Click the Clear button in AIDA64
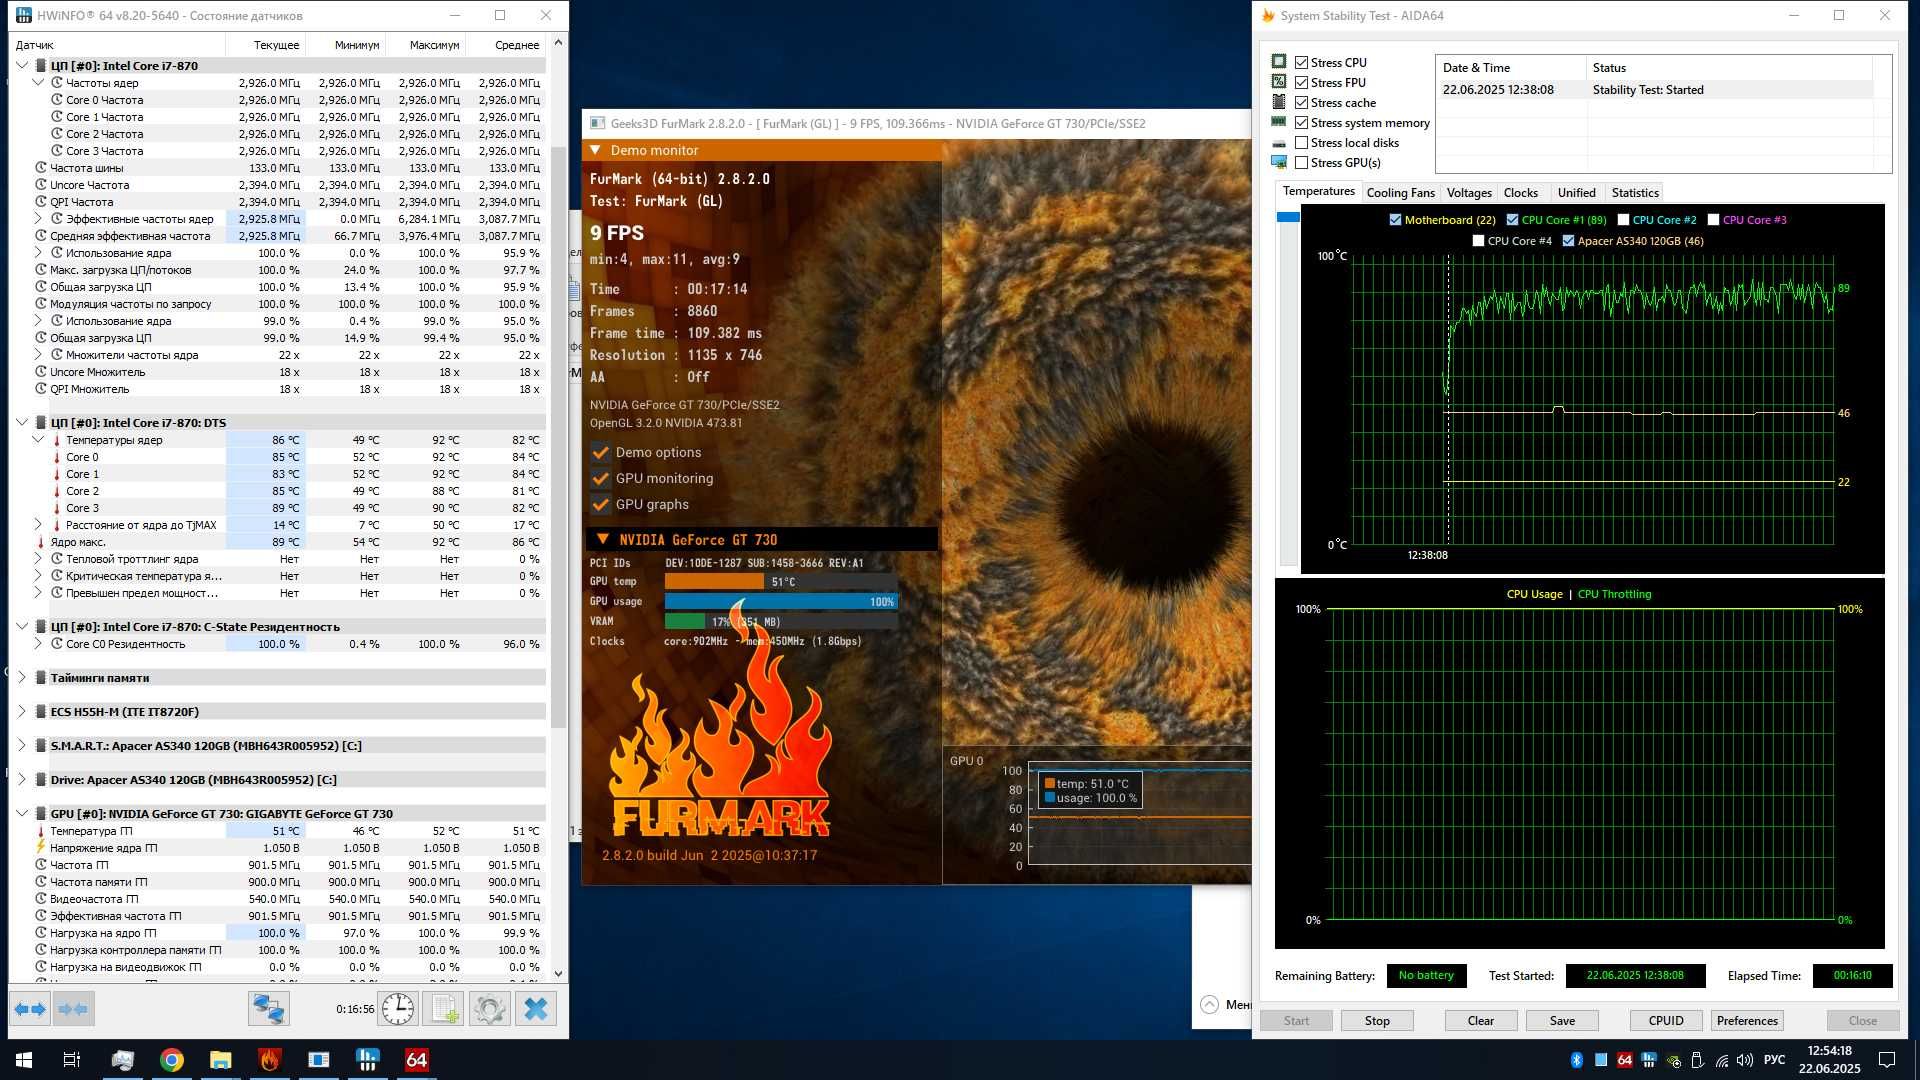 [x=1481, y=1021]
